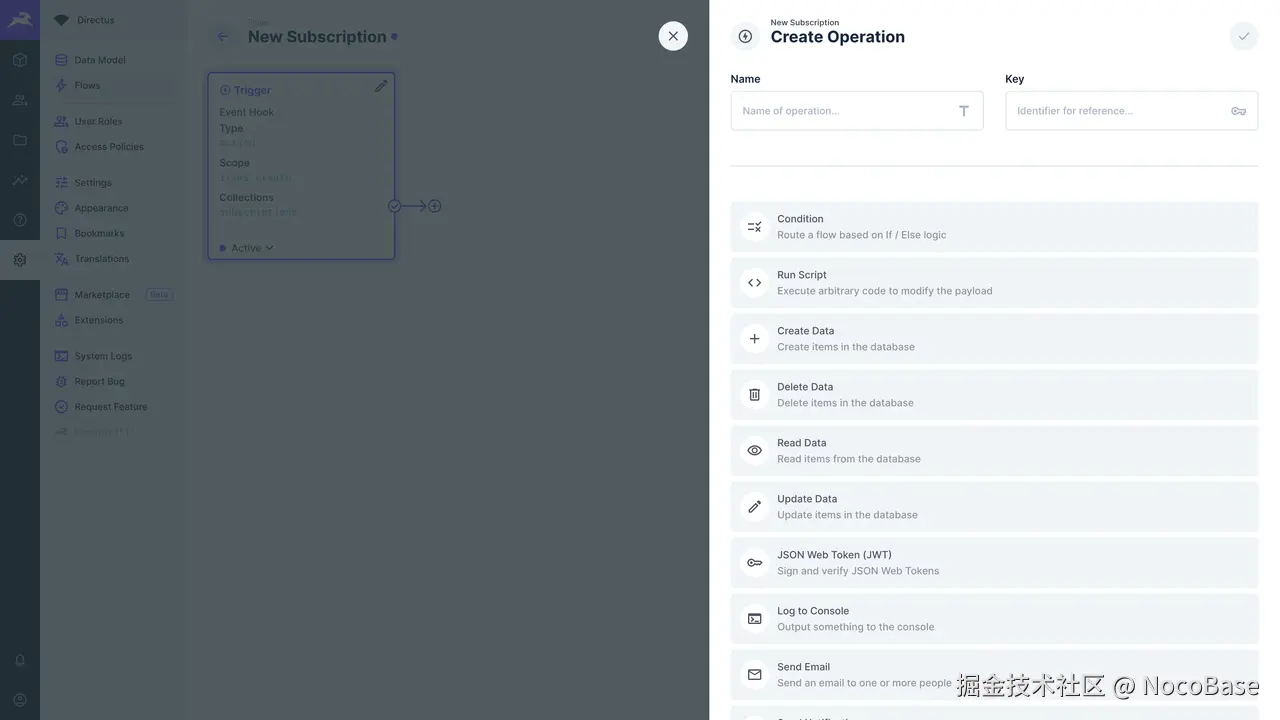
Task: Click the Send Email envelope icon
Action: pos(754,675)
